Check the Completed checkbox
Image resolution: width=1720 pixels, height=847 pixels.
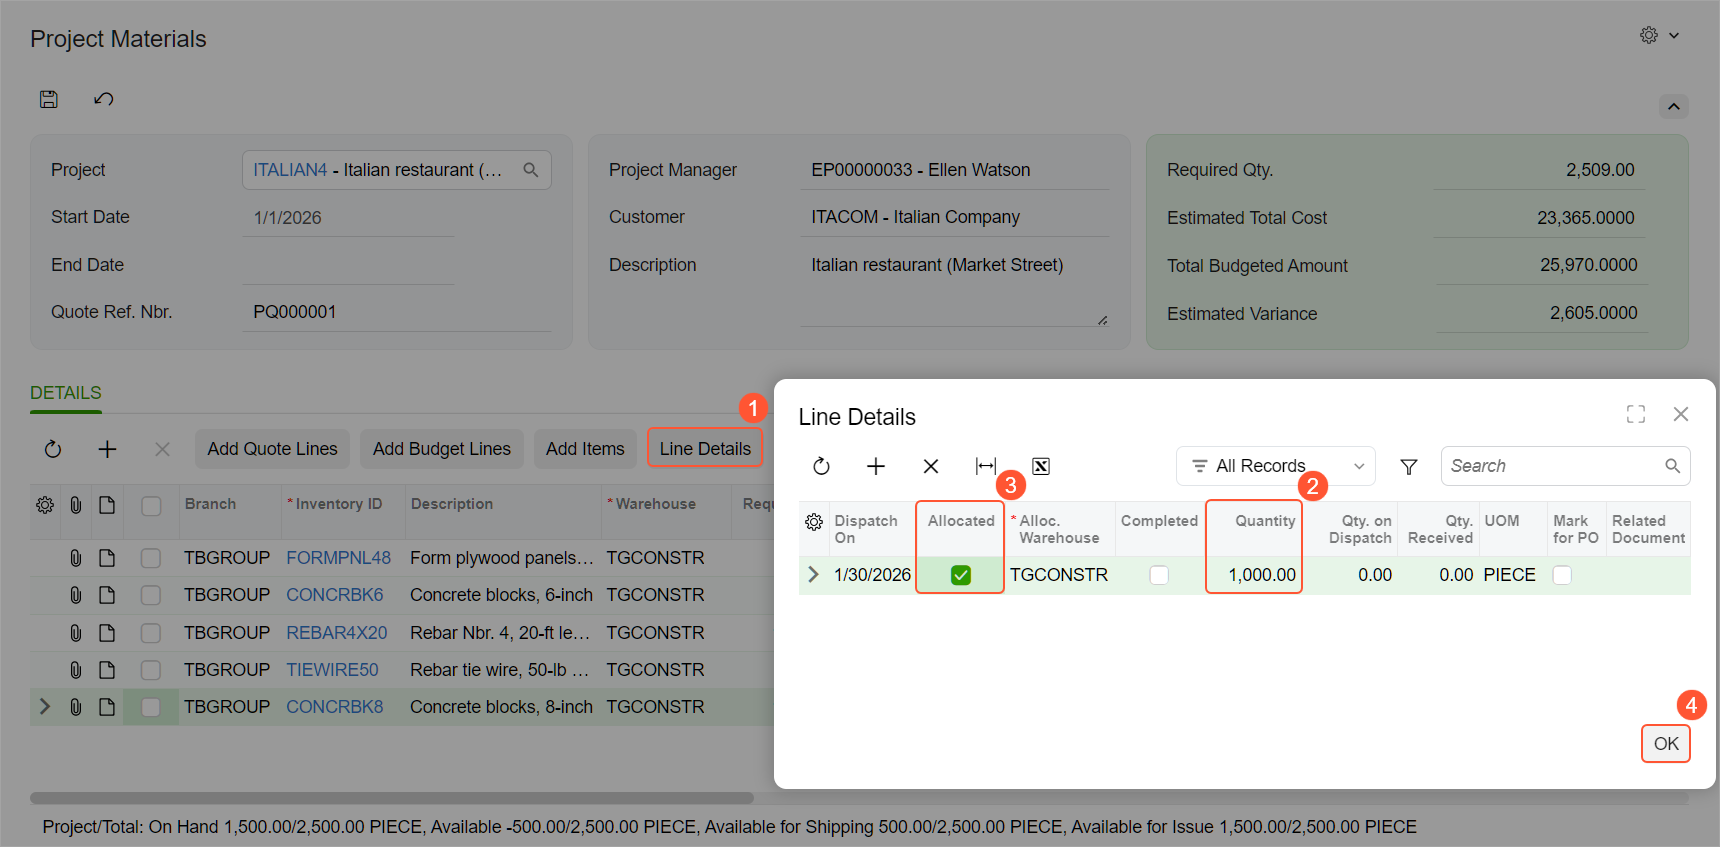[1159, 575]
